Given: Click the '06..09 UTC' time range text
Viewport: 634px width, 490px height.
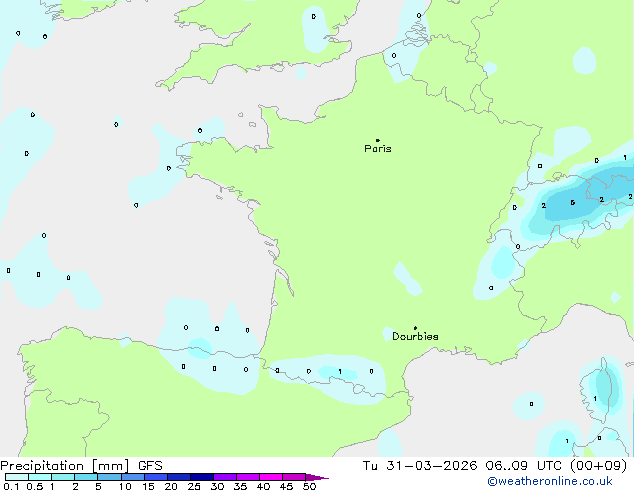Looking at the screenshot, I should [524, 466].
